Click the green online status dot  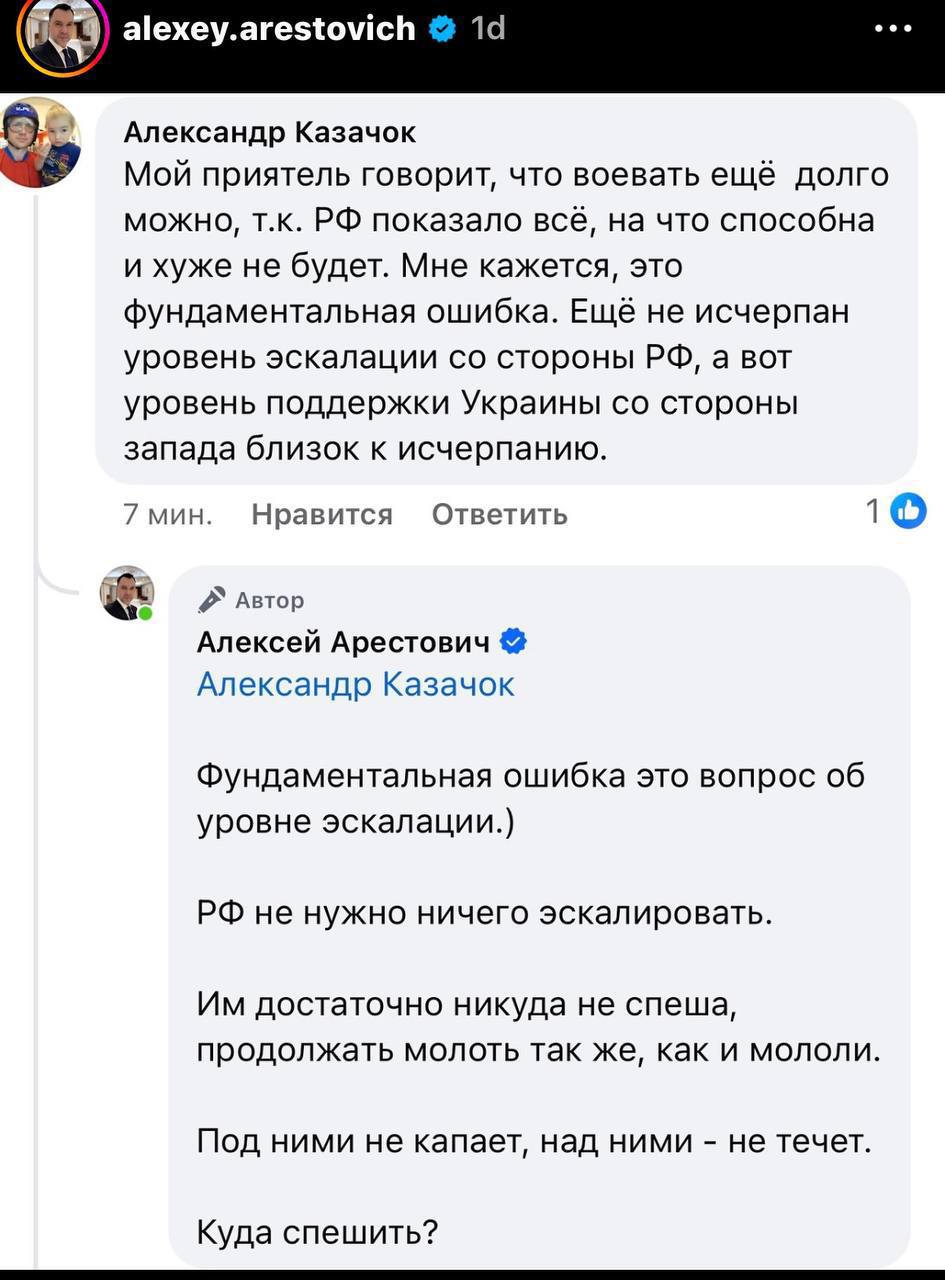146,612
